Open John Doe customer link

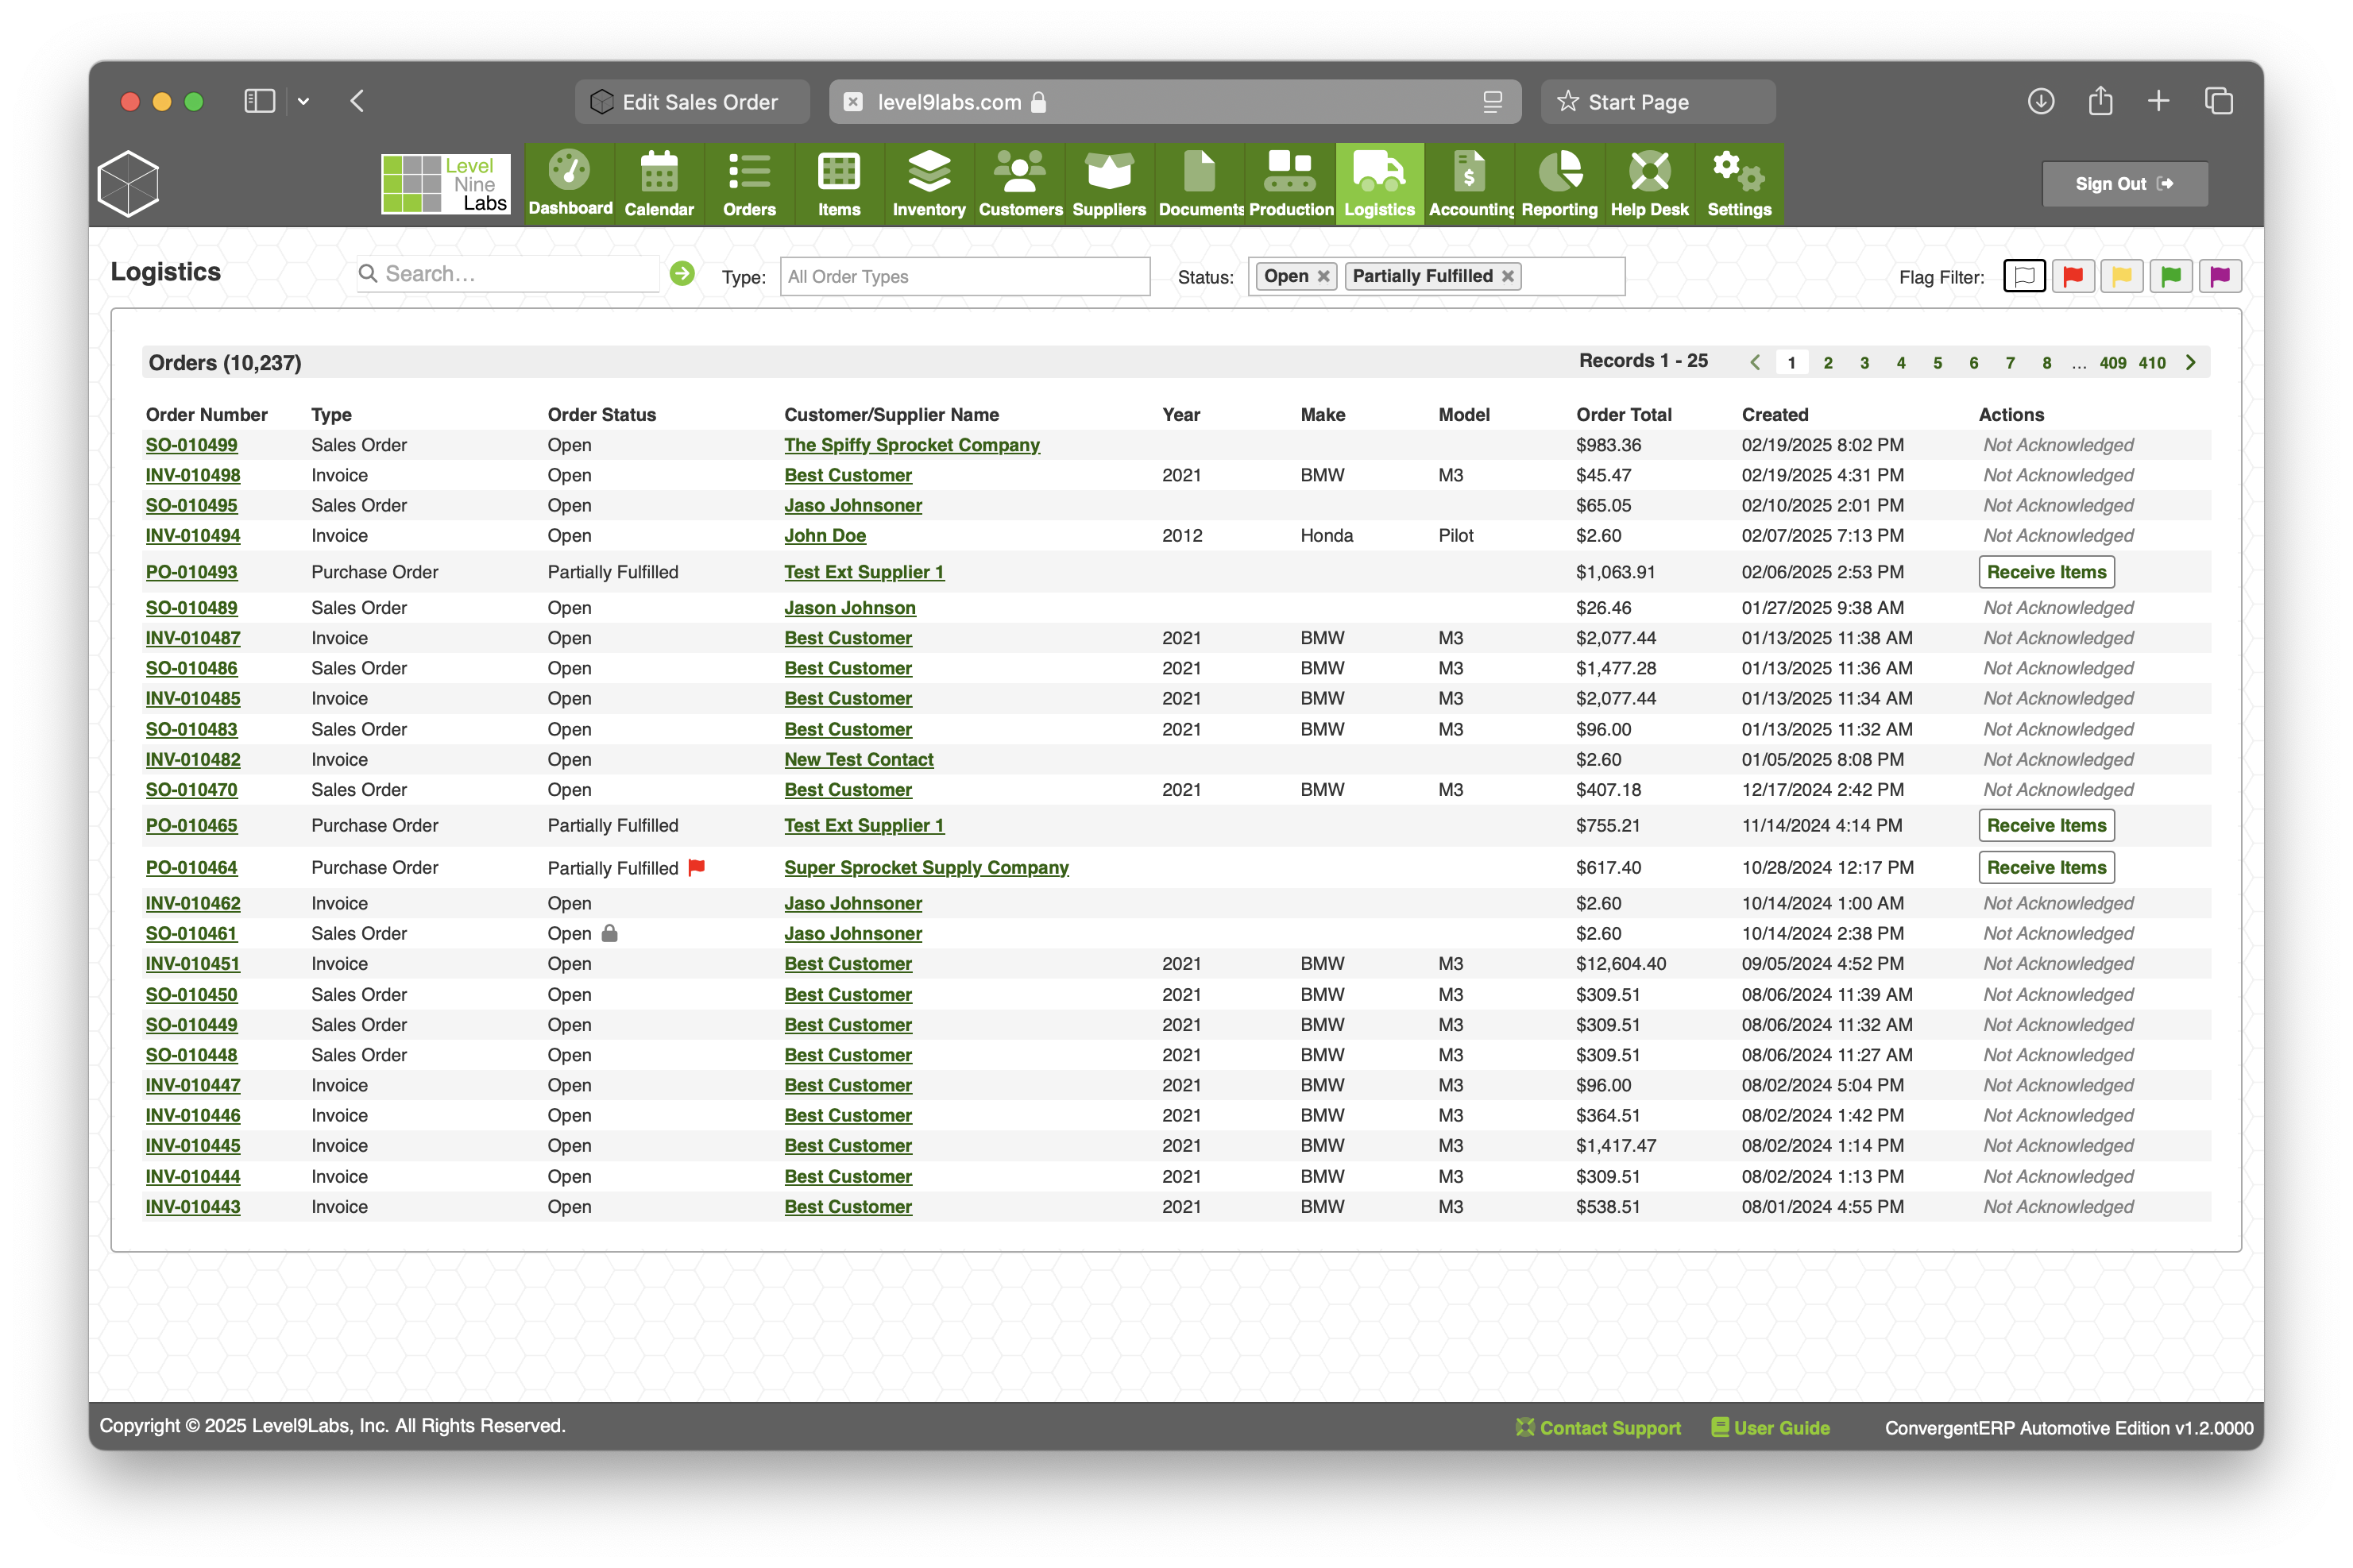click(825, 535)
